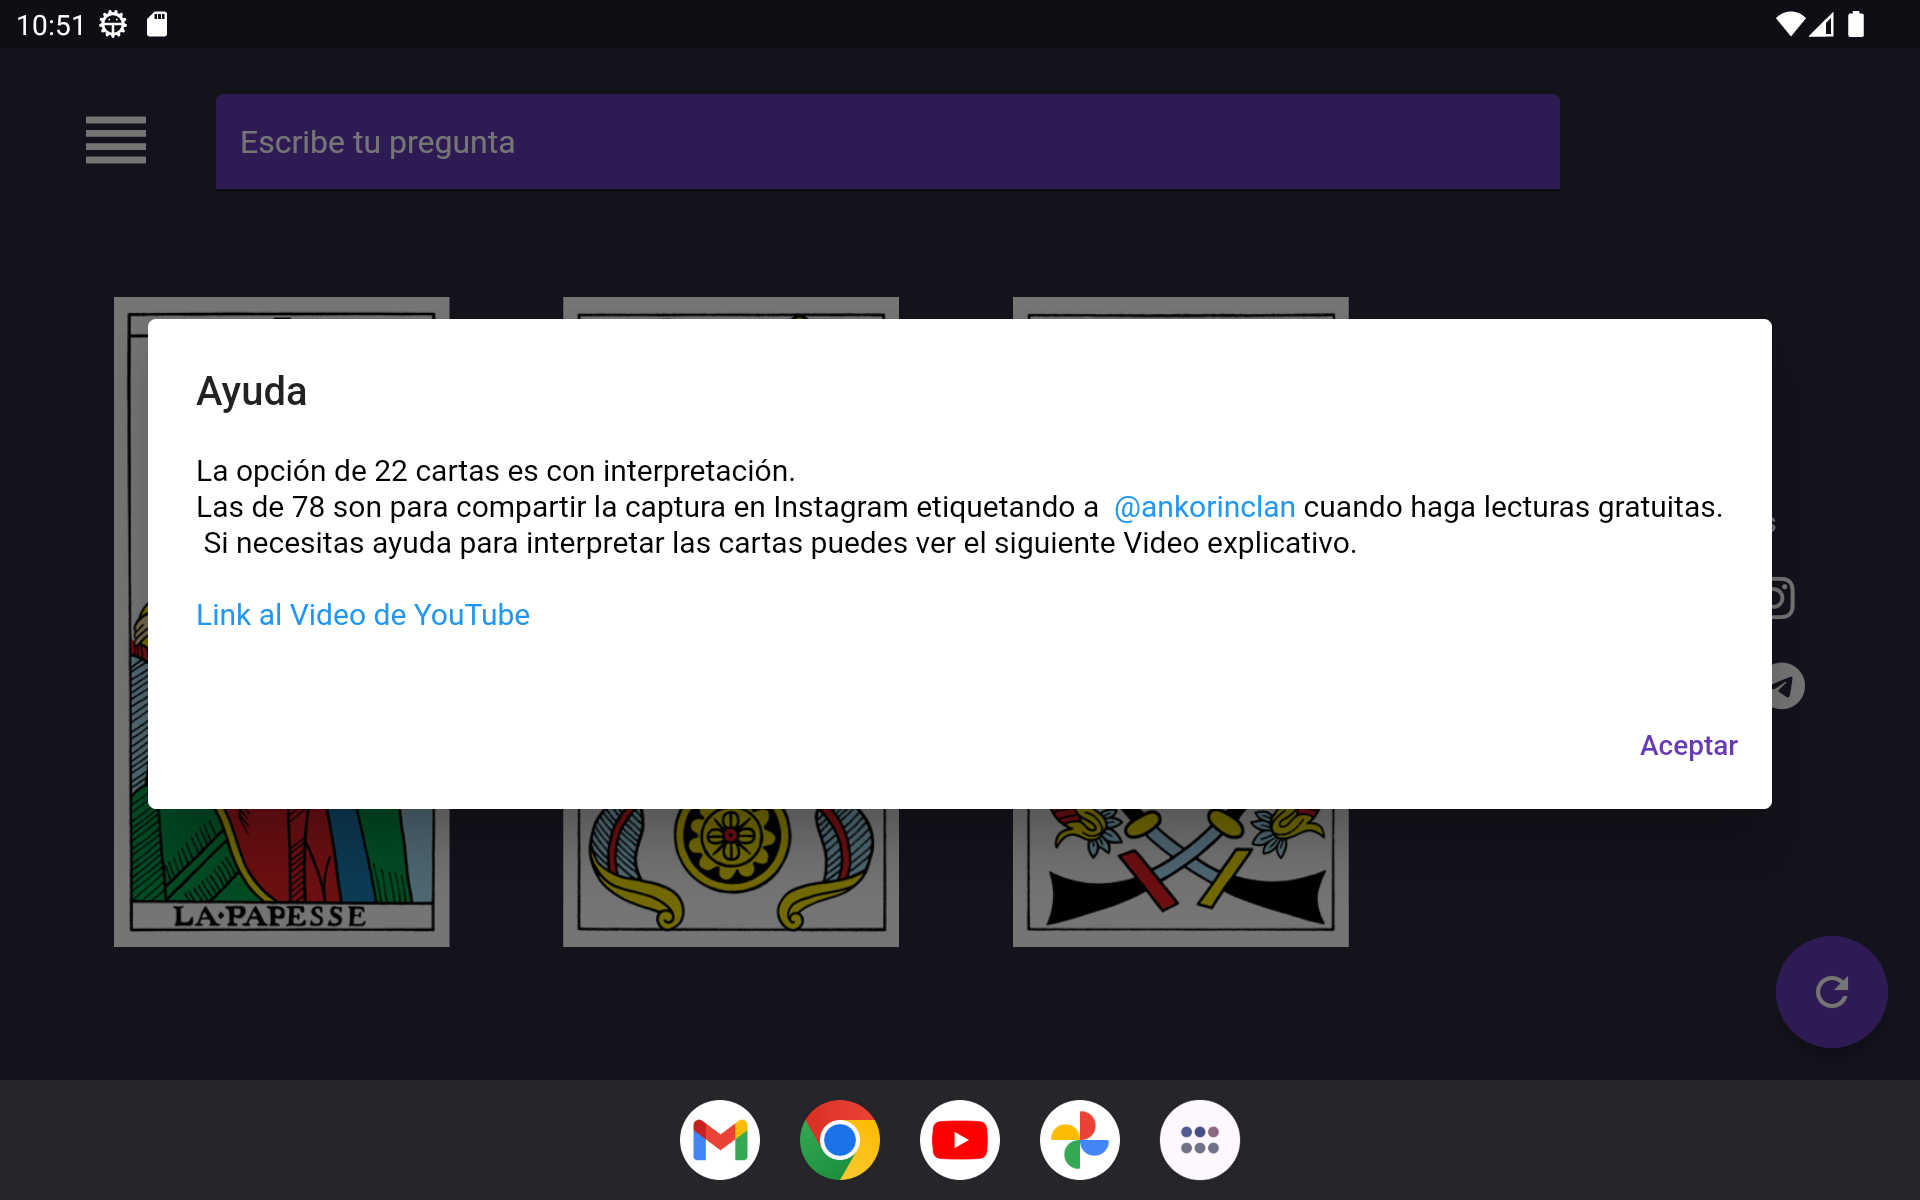Open Gmail from the dock
Screen dimensions: 1920x1200
tap(720, 1140)
